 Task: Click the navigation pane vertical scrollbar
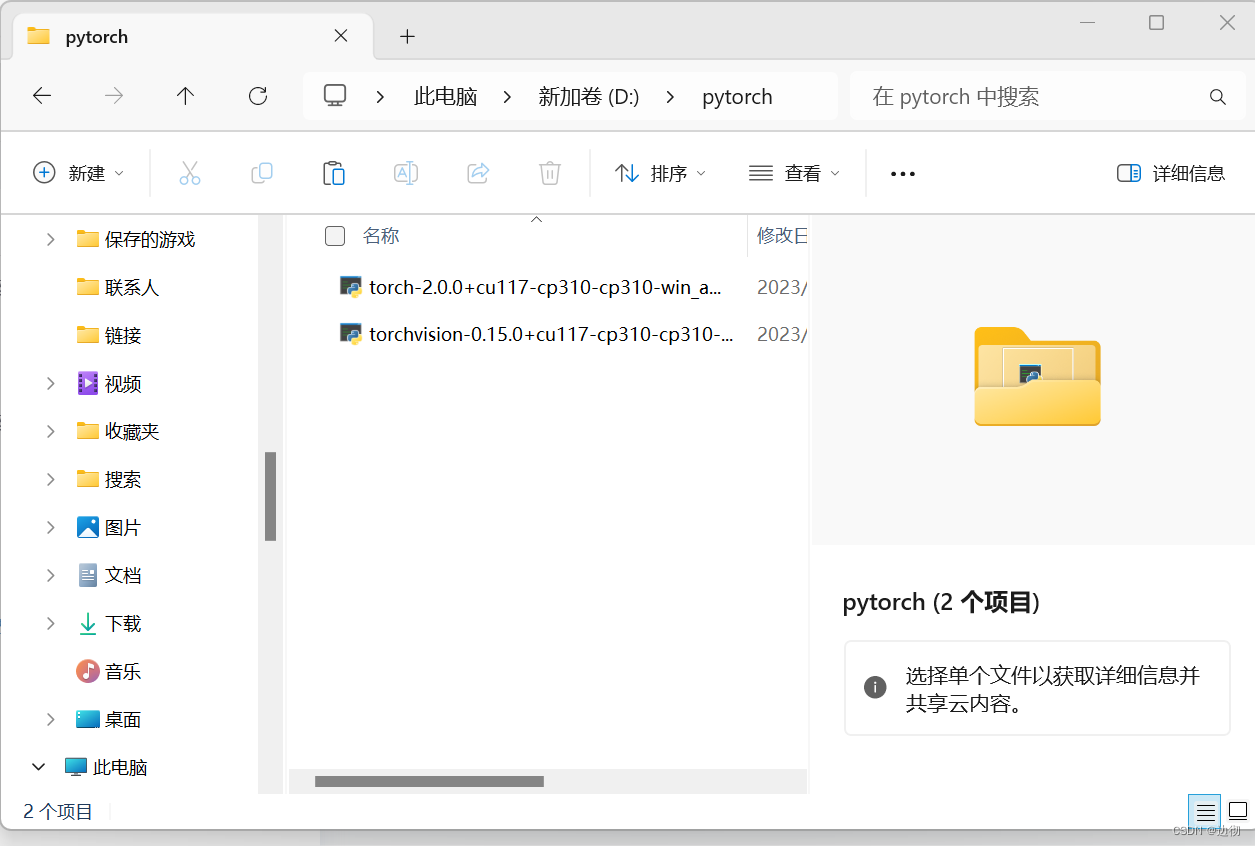tap(270, 497)
